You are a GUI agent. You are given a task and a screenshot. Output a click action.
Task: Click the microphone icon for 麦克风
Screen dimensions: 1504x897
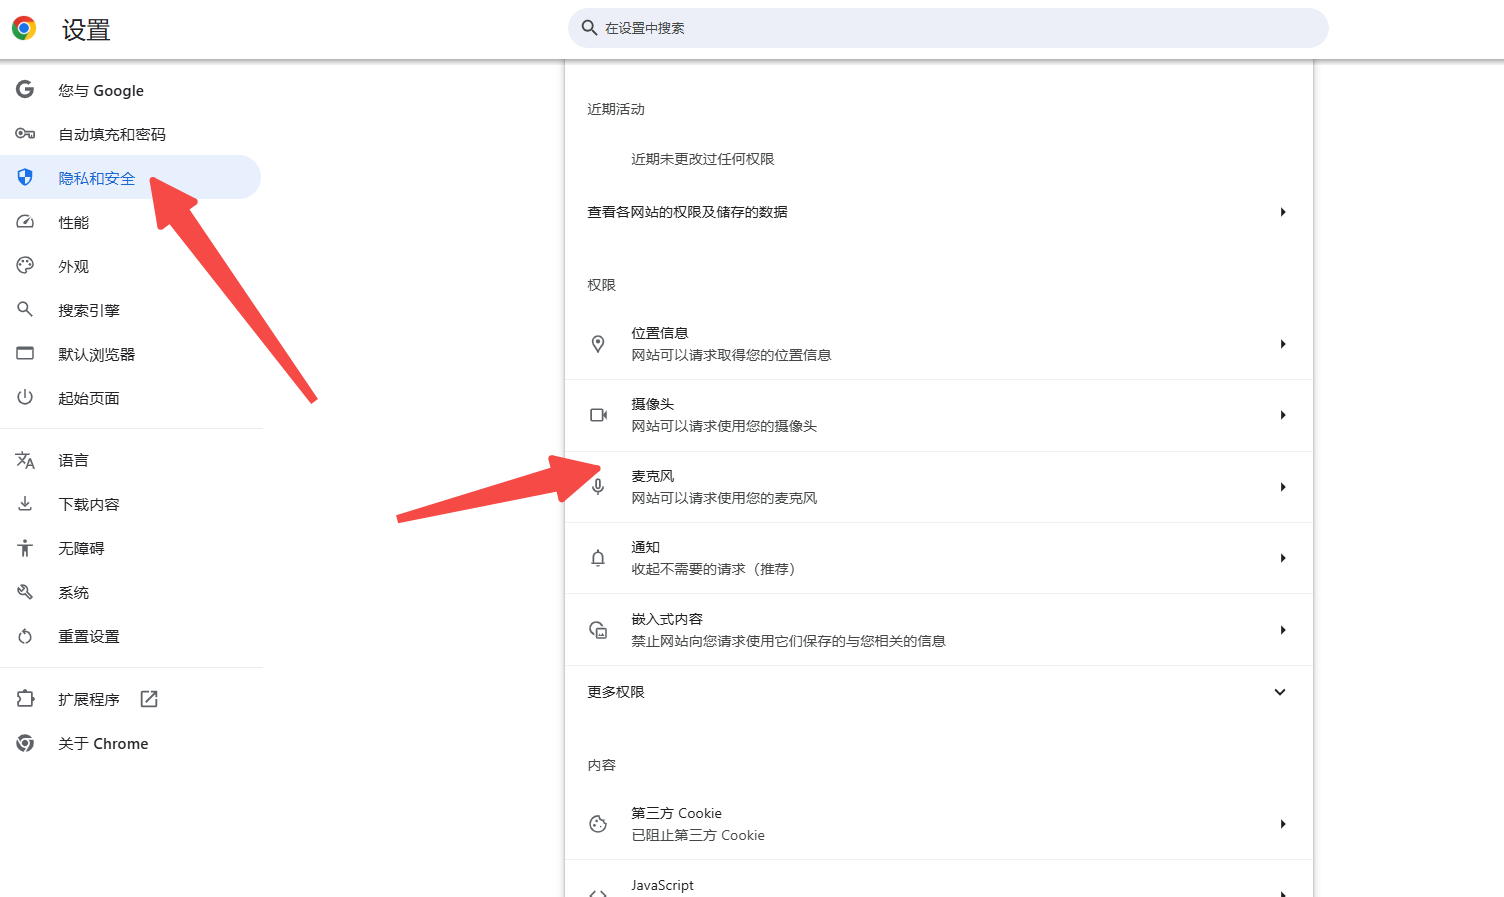tap(598, 487)
